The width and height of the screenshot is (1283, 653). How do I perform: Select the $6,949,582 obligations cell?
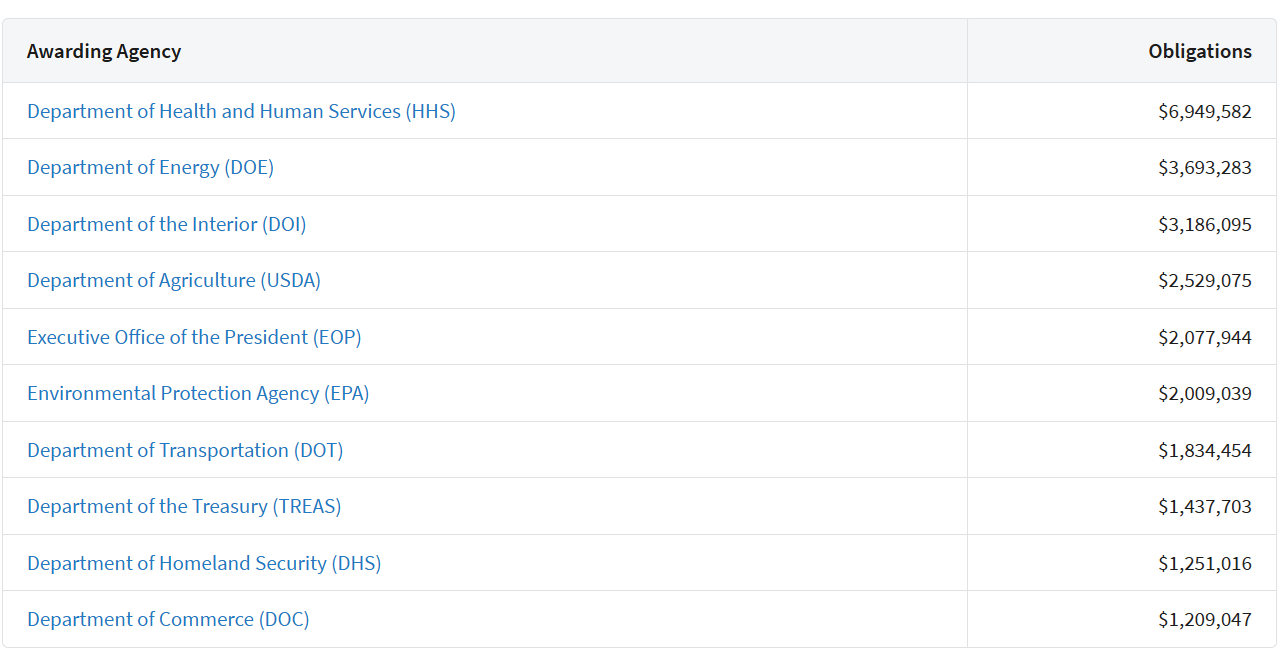pos(1205,111)
